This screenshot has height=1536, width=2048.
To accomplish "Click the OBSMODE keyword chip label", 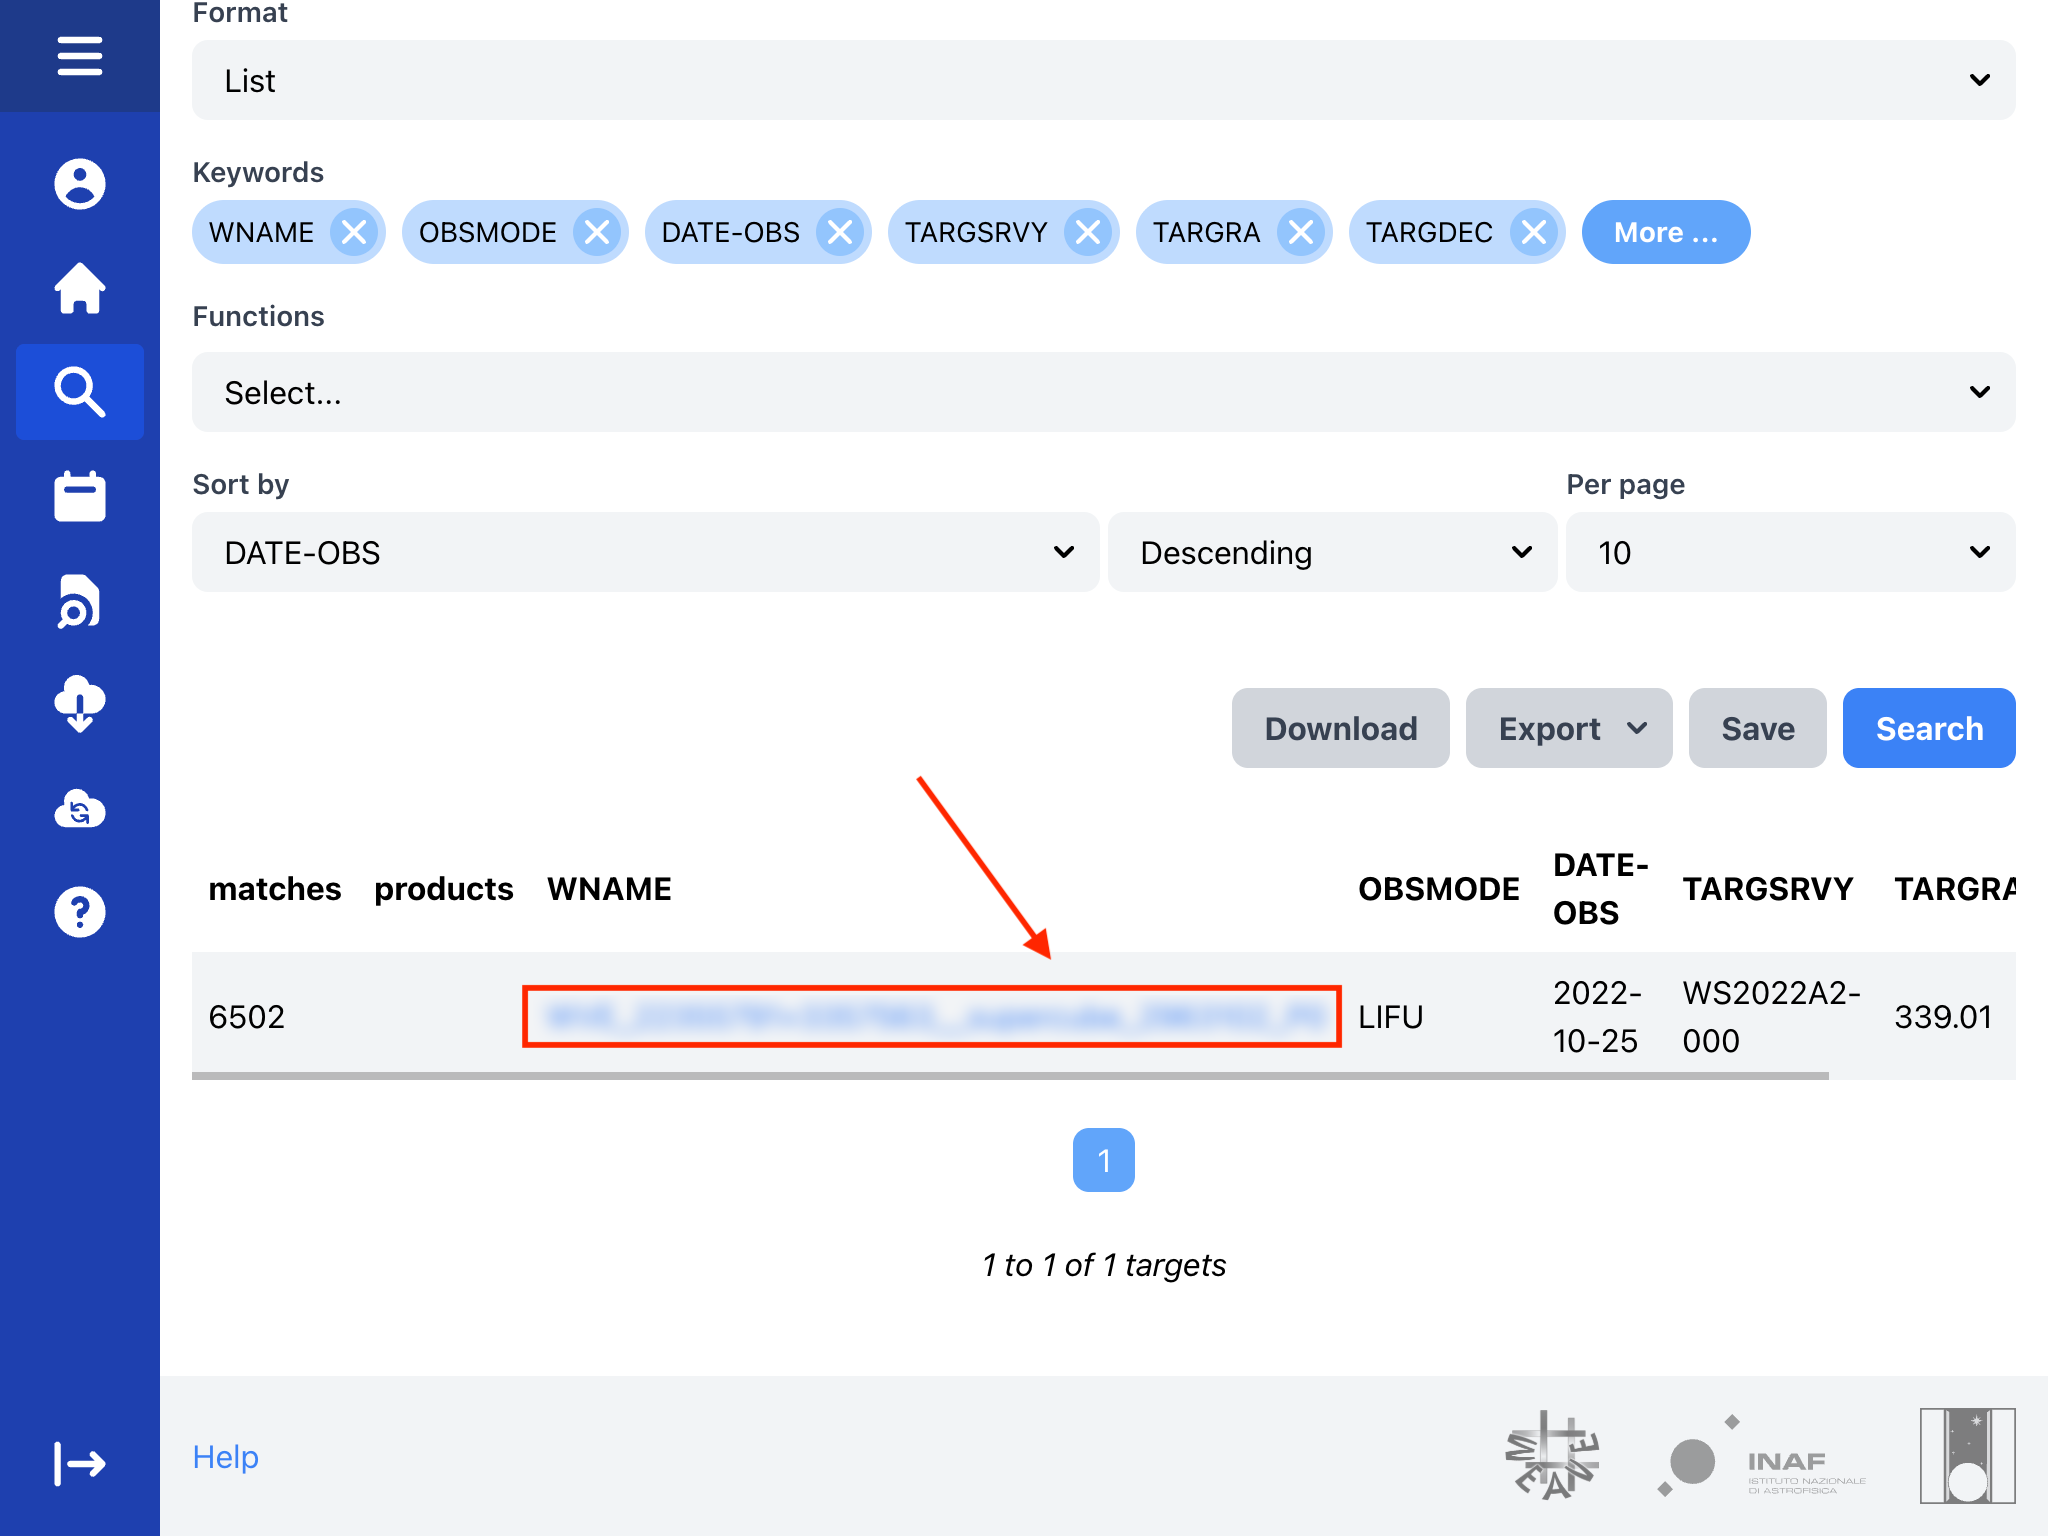I will pyautogui.click(x=488, y=232).
